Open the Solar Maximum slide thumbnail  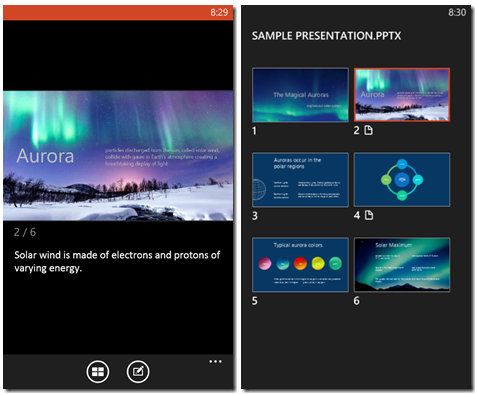(x=402, y=265)
